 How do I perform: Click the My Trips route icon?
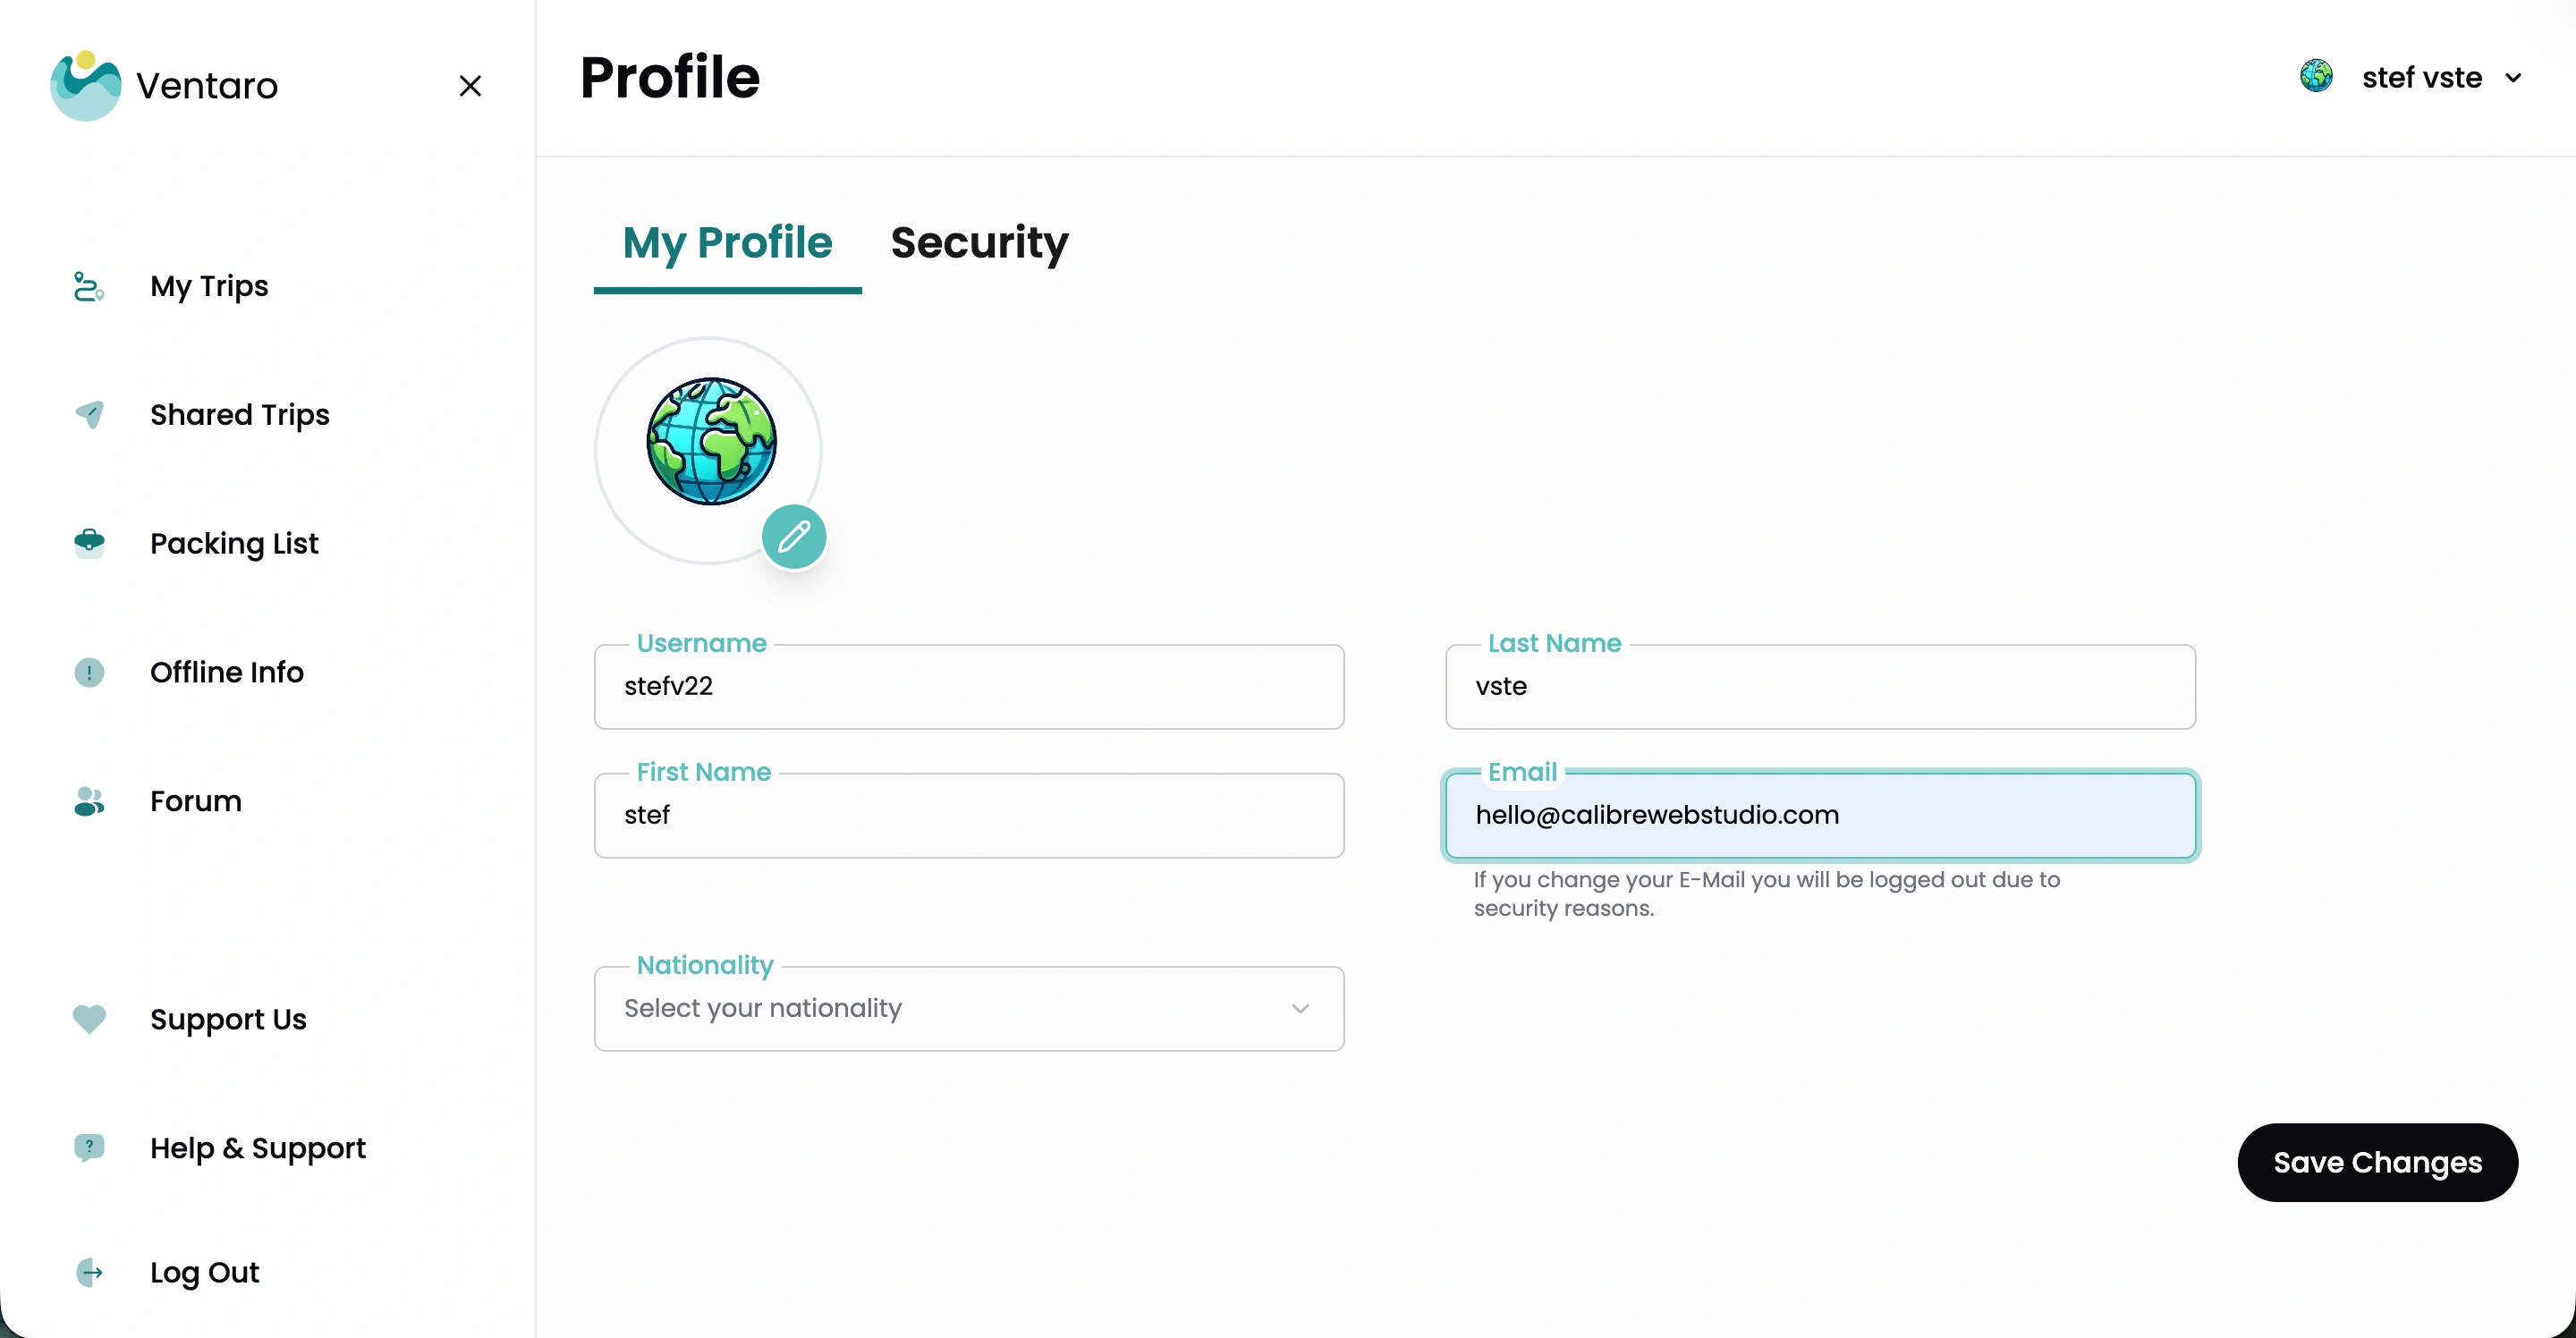coord(89,287)
